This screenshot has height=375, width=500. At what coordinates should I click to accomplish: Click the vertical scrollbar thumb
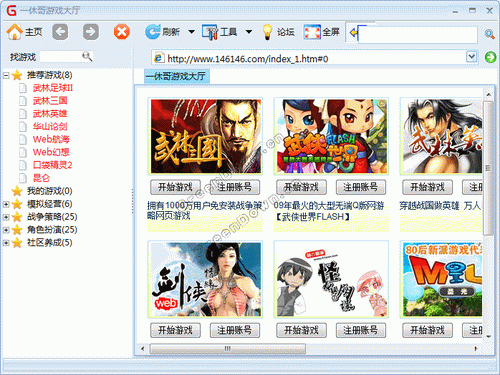(x=489, y=168)
